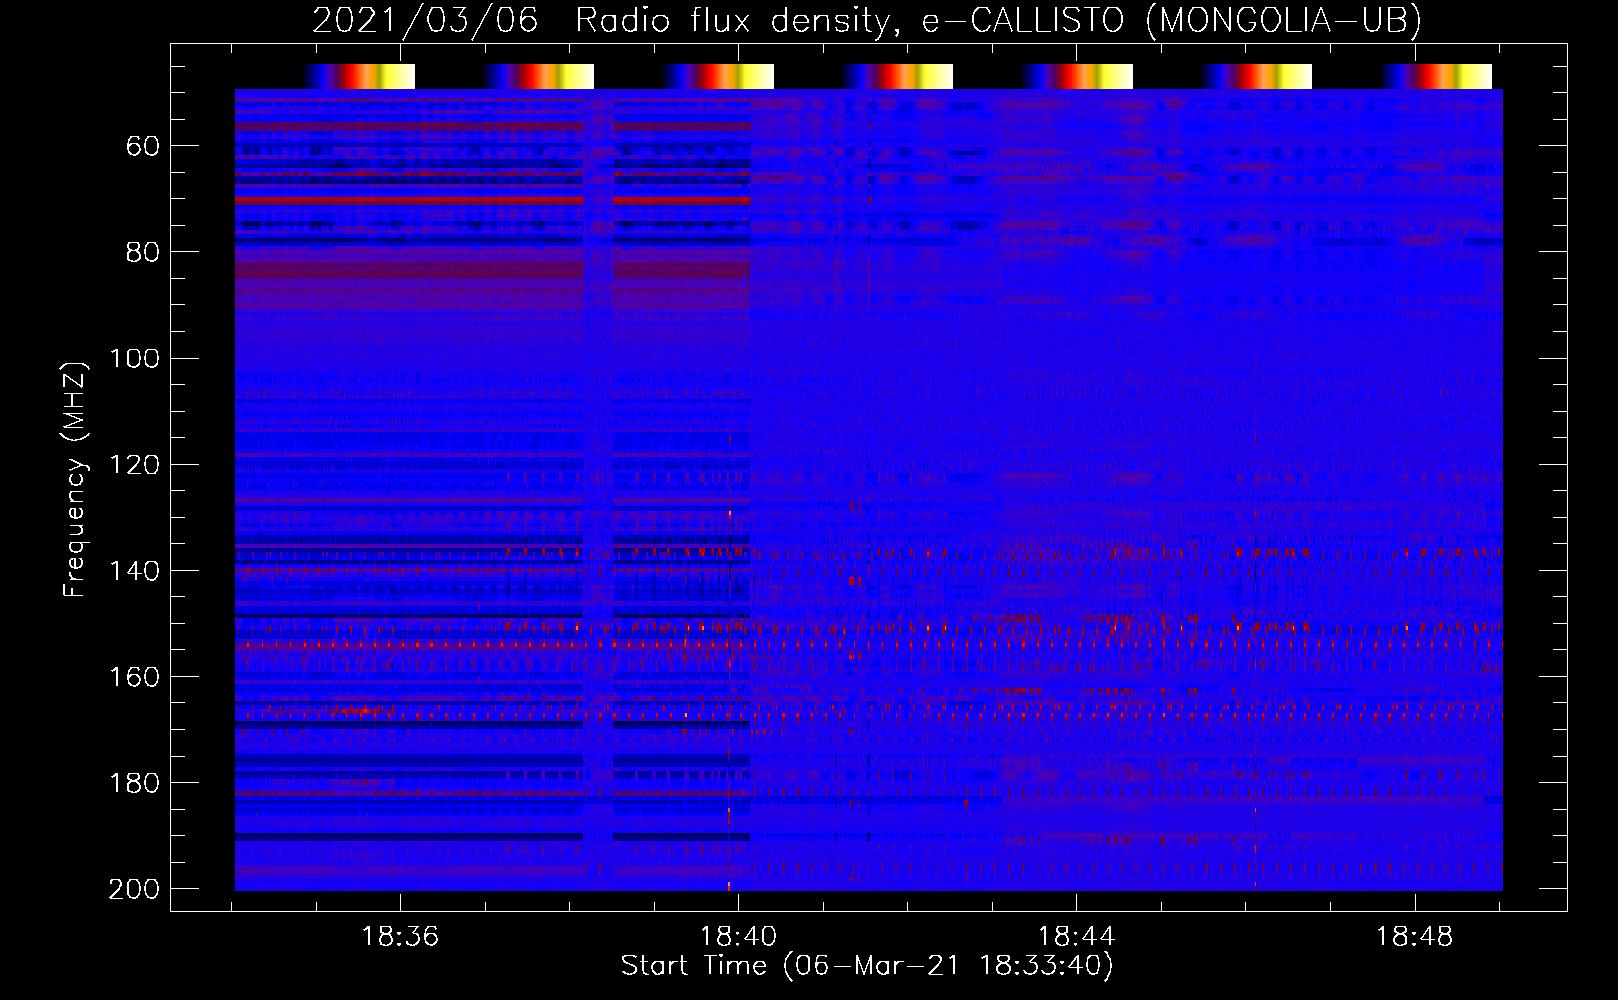The width and height of the screenshot is (1618, 1000).
Task: Click the 180 MHz frequency tick label
Action: pos(134,783)
